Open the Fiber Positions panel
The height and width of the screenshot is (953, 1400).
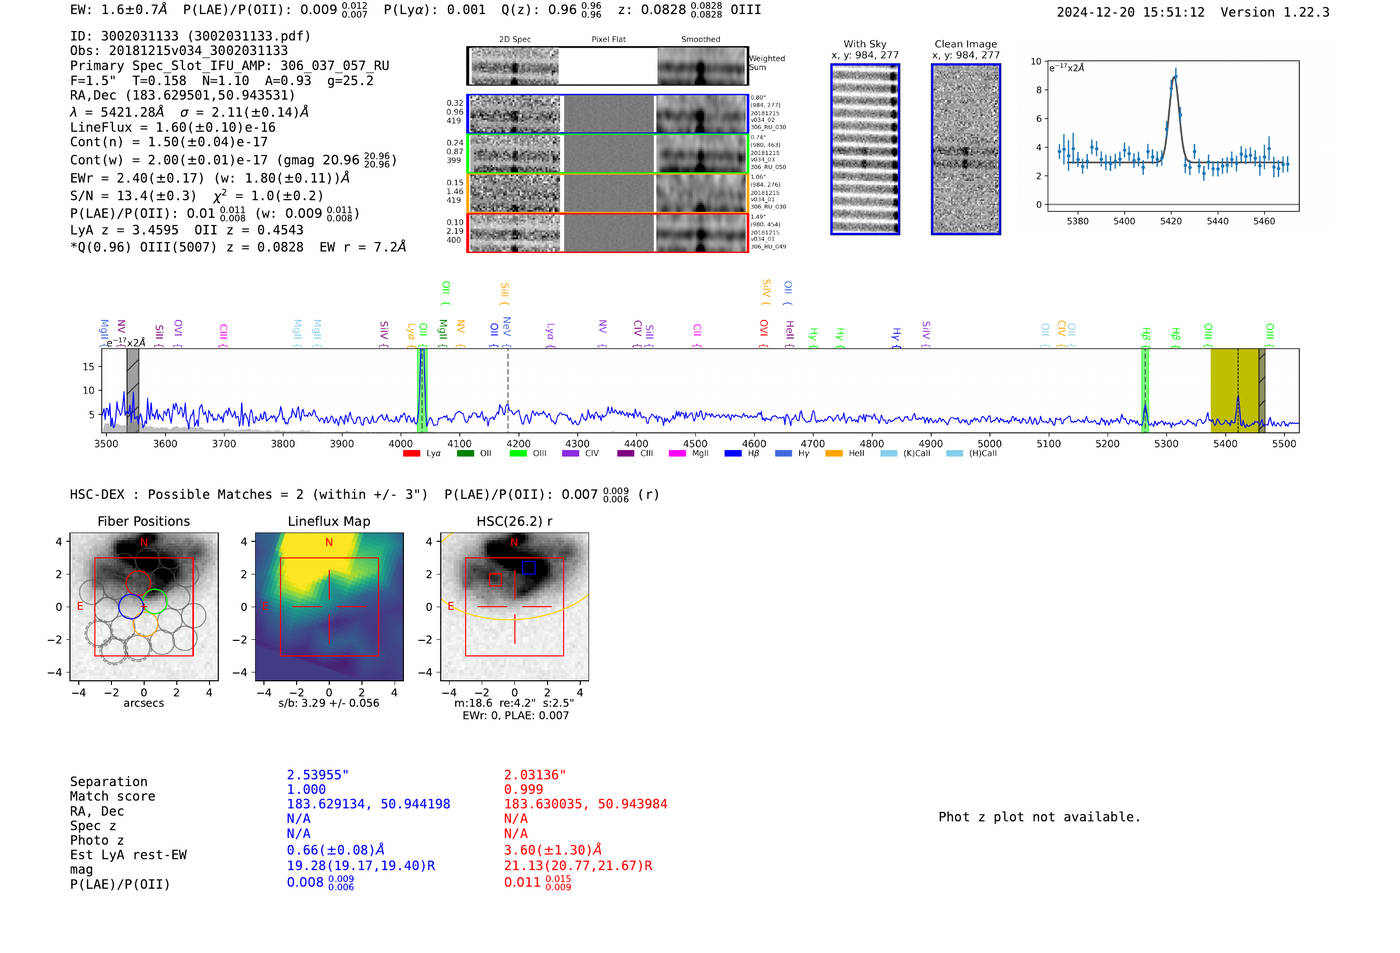coord(144,607)
